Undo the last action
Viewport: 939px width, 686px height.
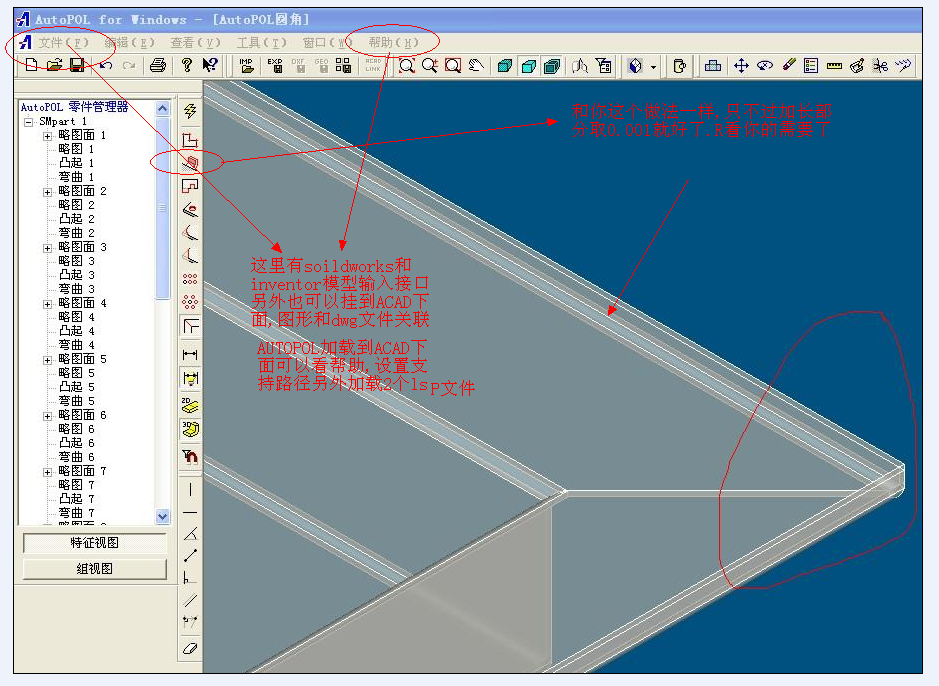[x=106, y=65]
